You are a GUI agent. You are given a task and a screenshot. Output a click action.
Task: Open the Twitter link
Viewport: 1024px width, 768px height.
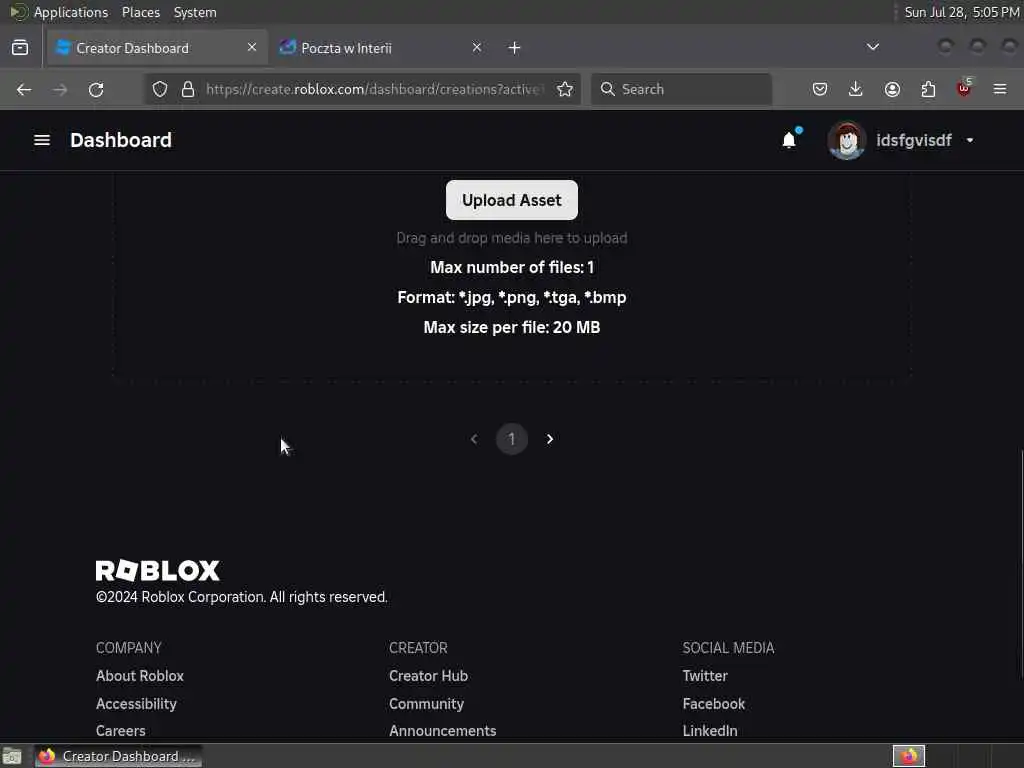coord(705,676)
